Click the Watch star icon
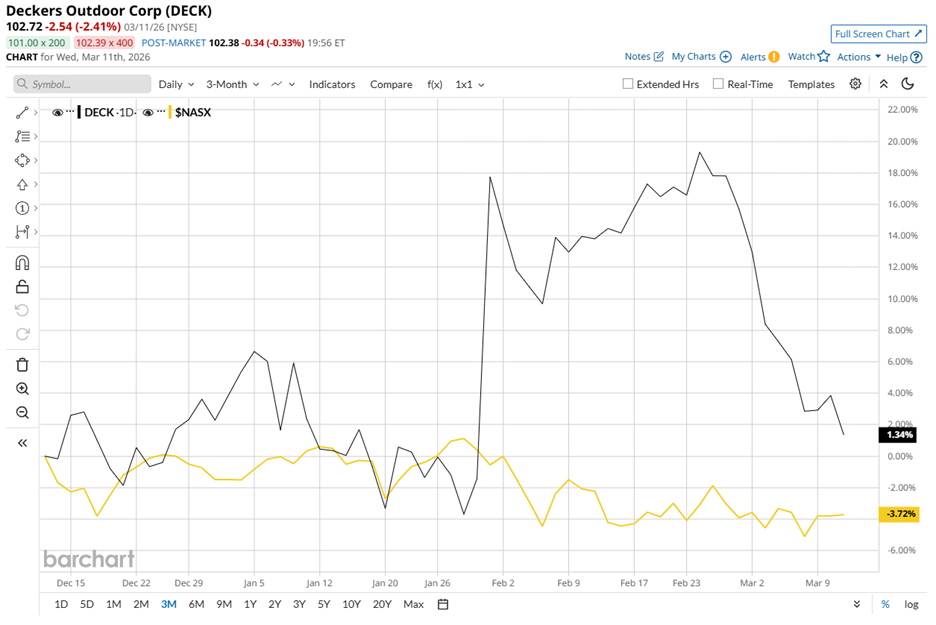 [824, 56]
